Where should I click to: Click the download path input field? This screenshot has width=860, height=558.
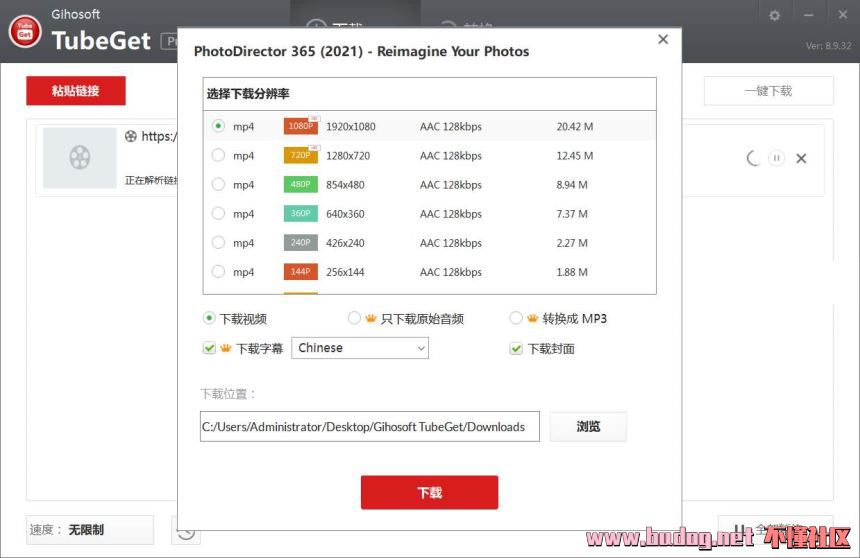click(x=369, y=427)
